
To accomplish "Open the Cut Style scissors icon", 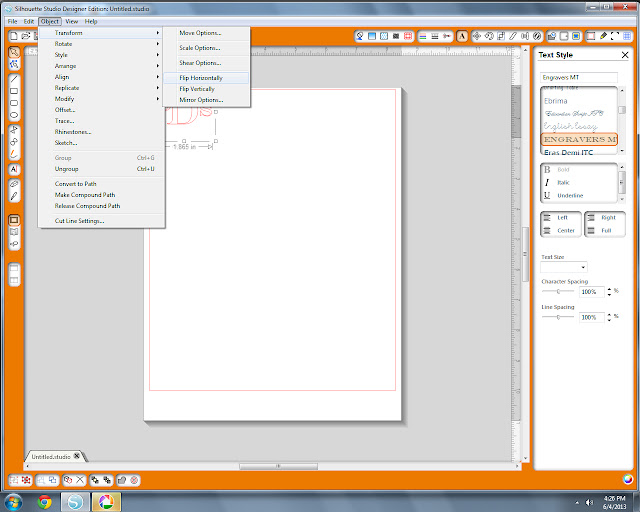I will point(447,36).
